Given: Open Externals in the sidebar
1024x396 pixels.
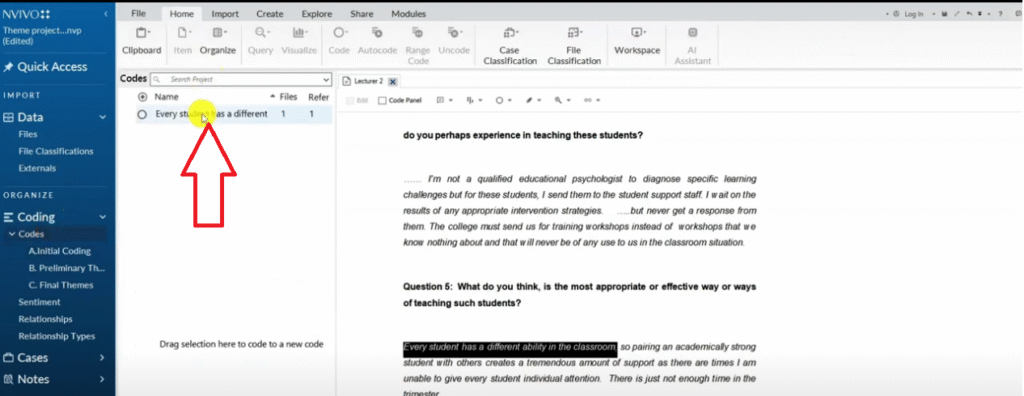Looking at the screenshot, I should pos(37,169).
